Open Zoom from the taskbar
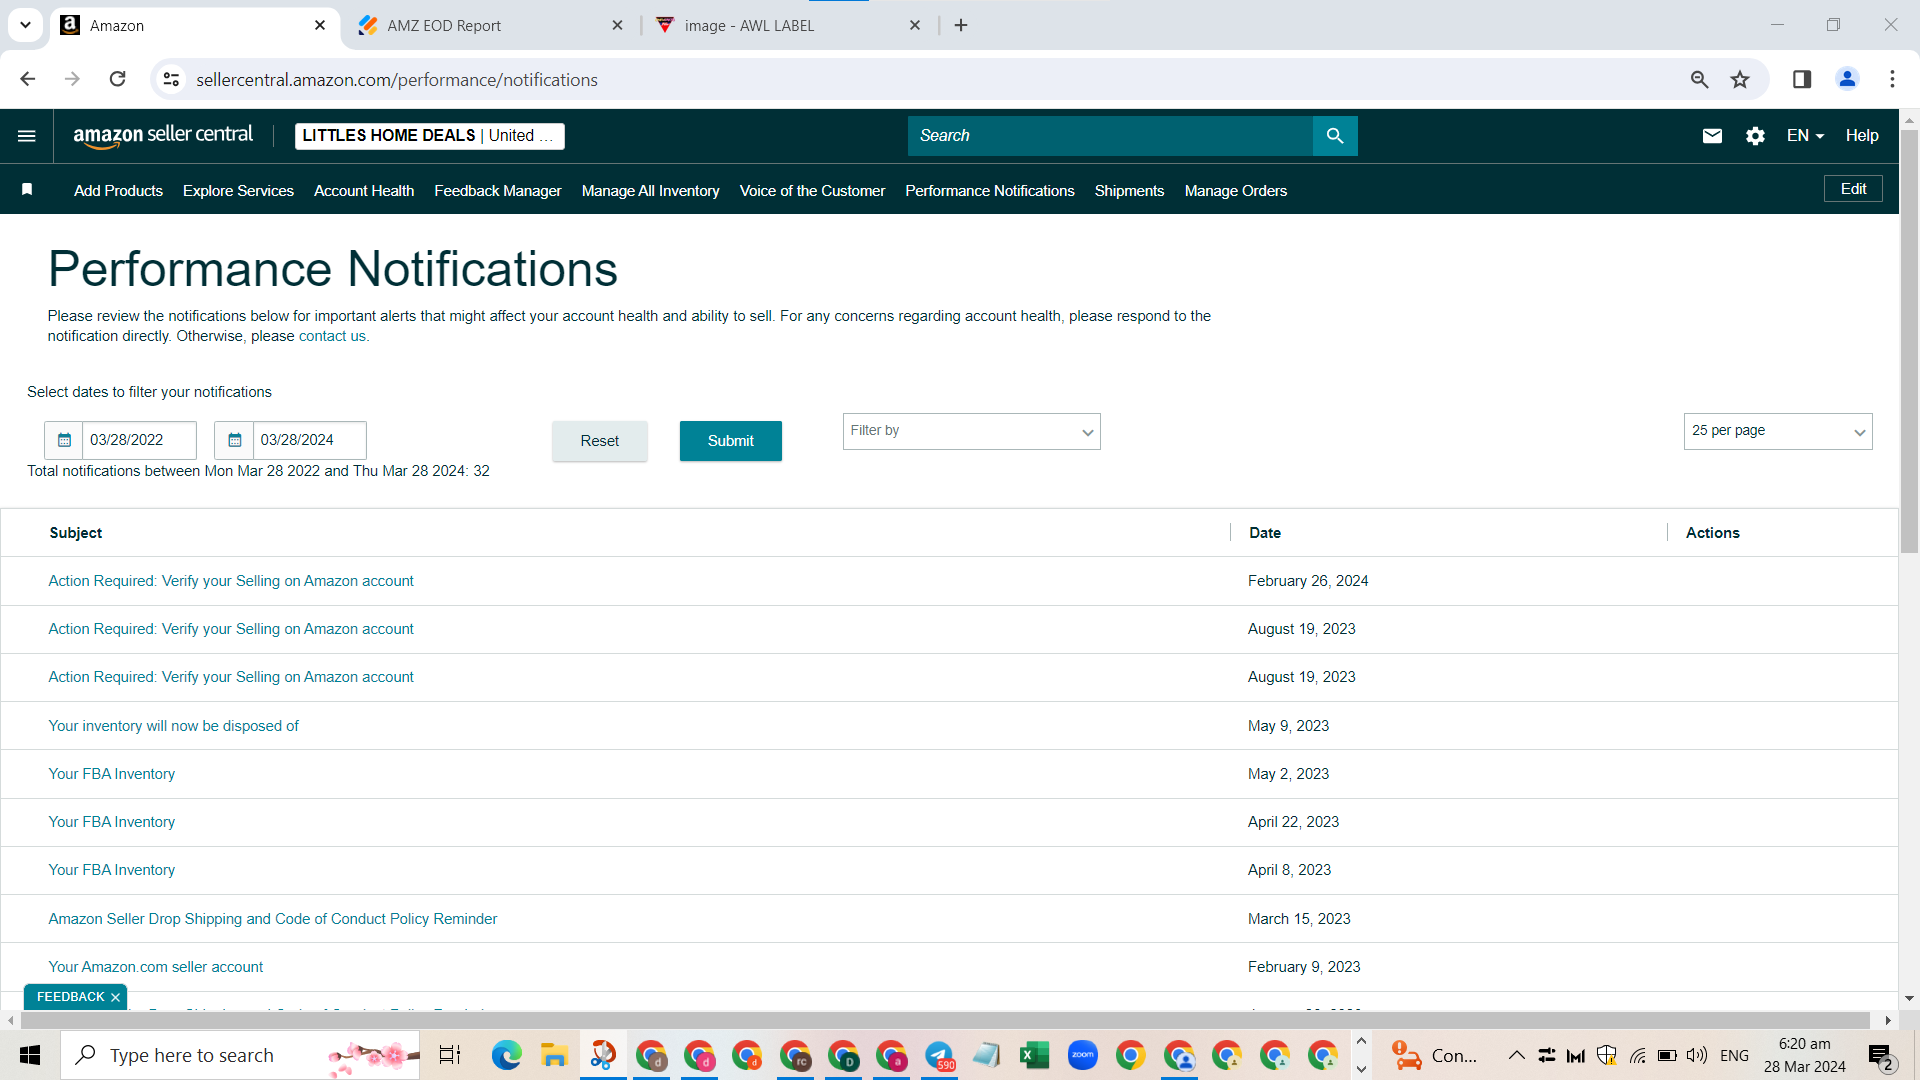This screenshot has height=1080, width=1920. tap(1082, 1055)
